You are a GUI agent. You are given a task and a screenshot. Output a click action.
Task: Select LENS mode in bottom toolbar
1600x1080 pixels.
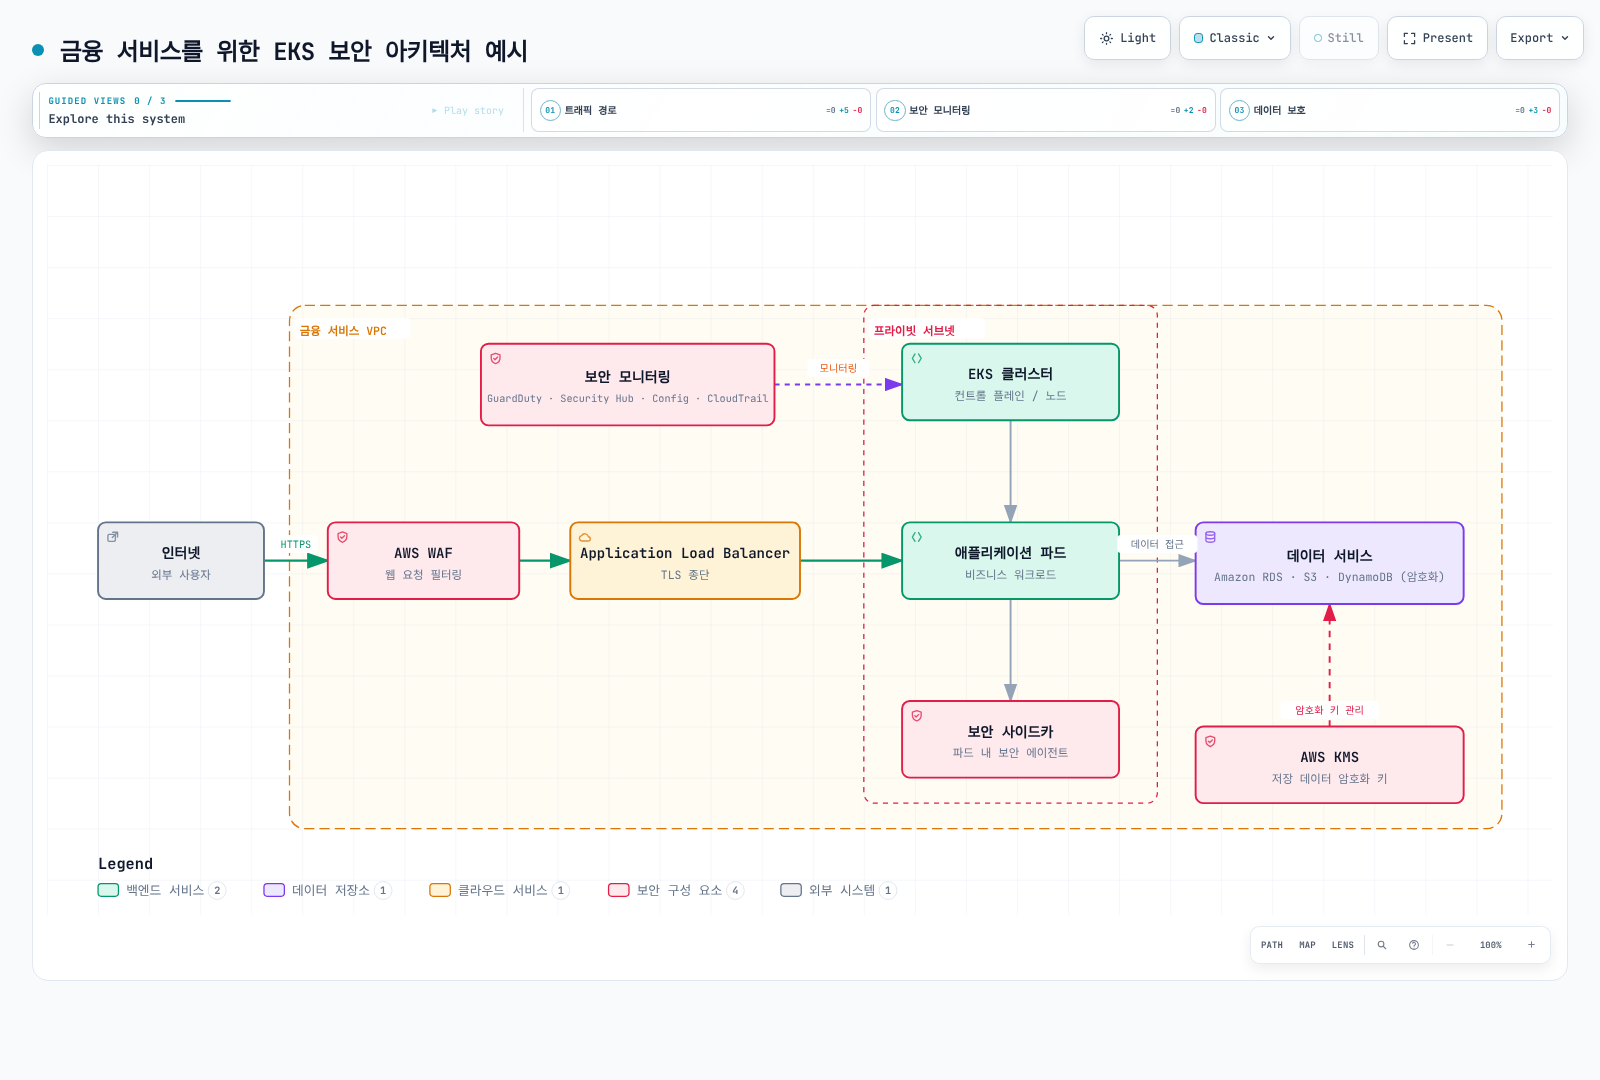coord(1343,945)
